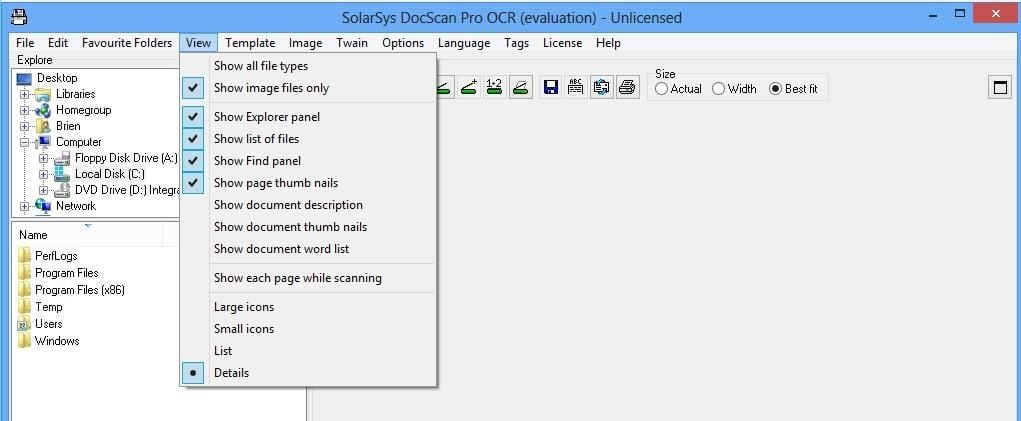This screenshot has height=421, width=1021.
Task: Choose the Details view option
Action: [307, 373]
